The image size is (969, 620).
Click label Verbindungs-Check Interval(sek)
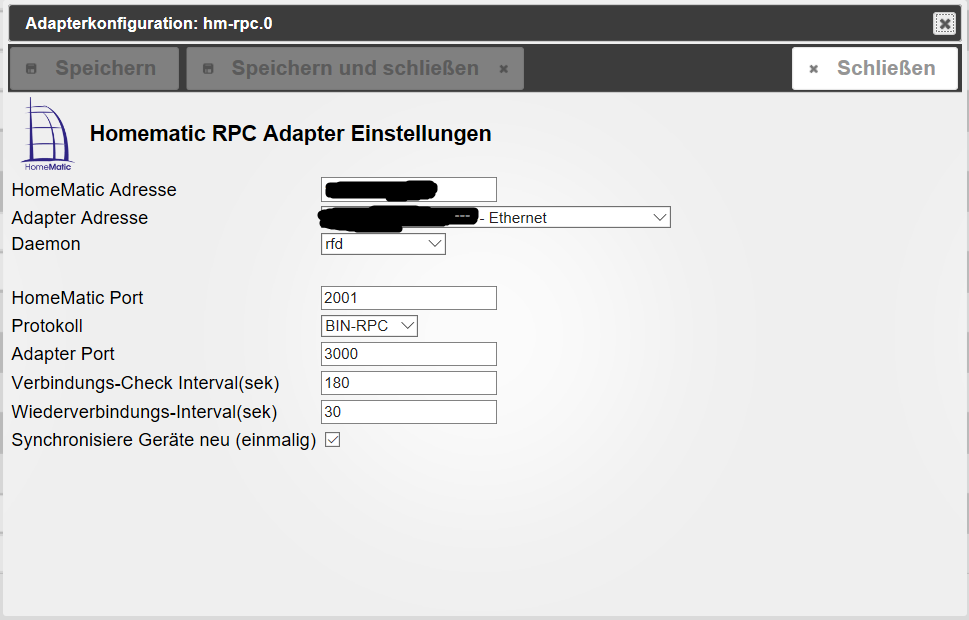tap(145, 383)
